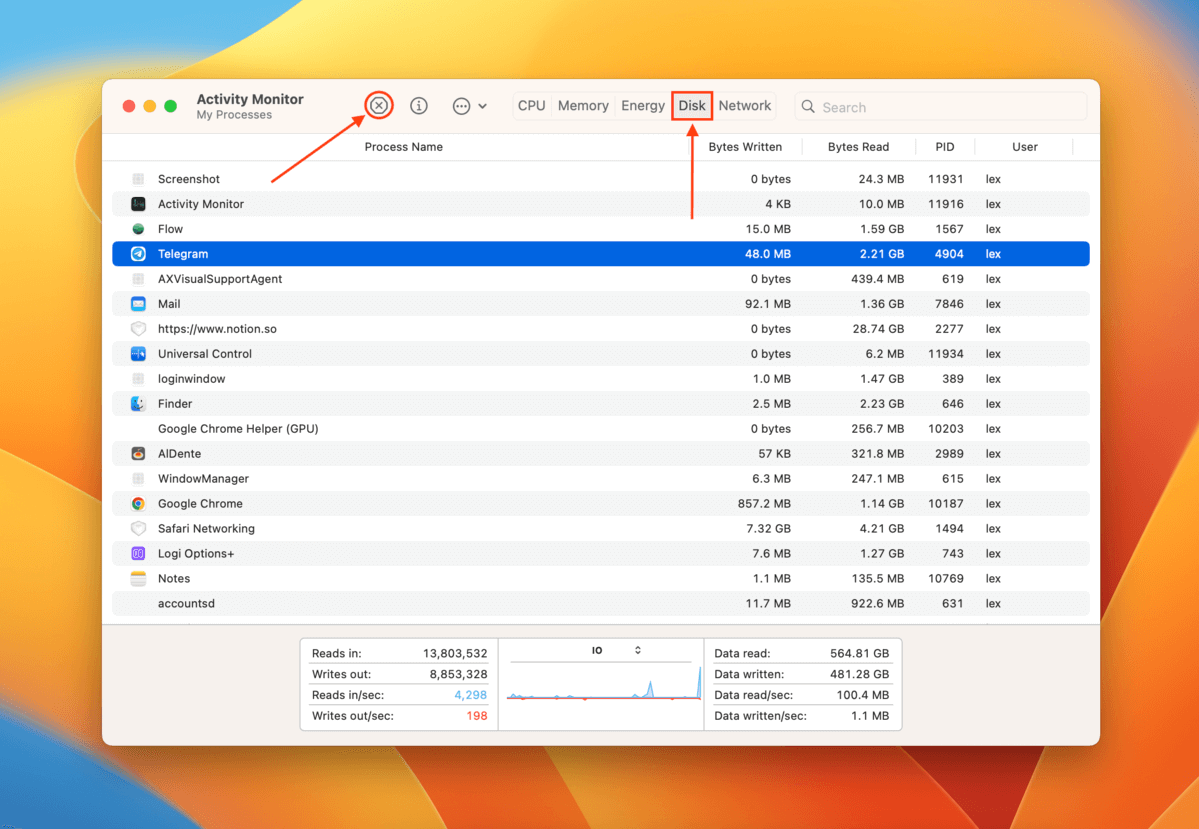Screen dimensions: 1199x829
Task: Select the loginwindow process
Action: [191, 379]
